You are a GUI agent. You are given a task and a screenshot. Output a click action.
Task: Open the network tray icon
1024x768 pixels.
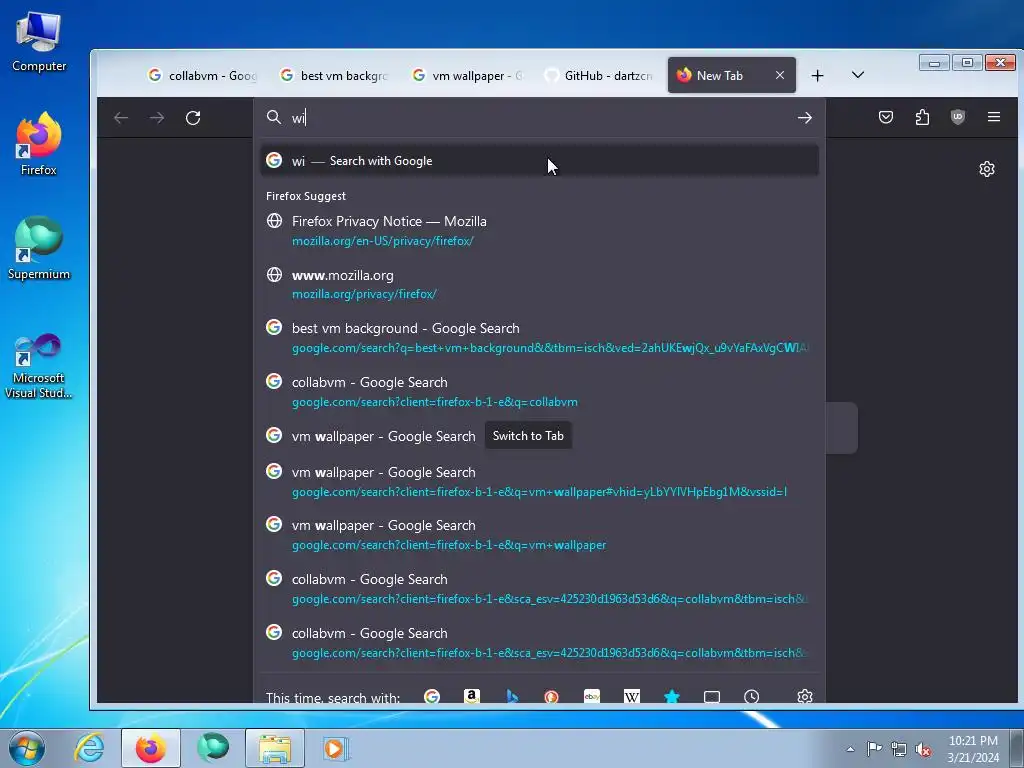coord(899,749)
